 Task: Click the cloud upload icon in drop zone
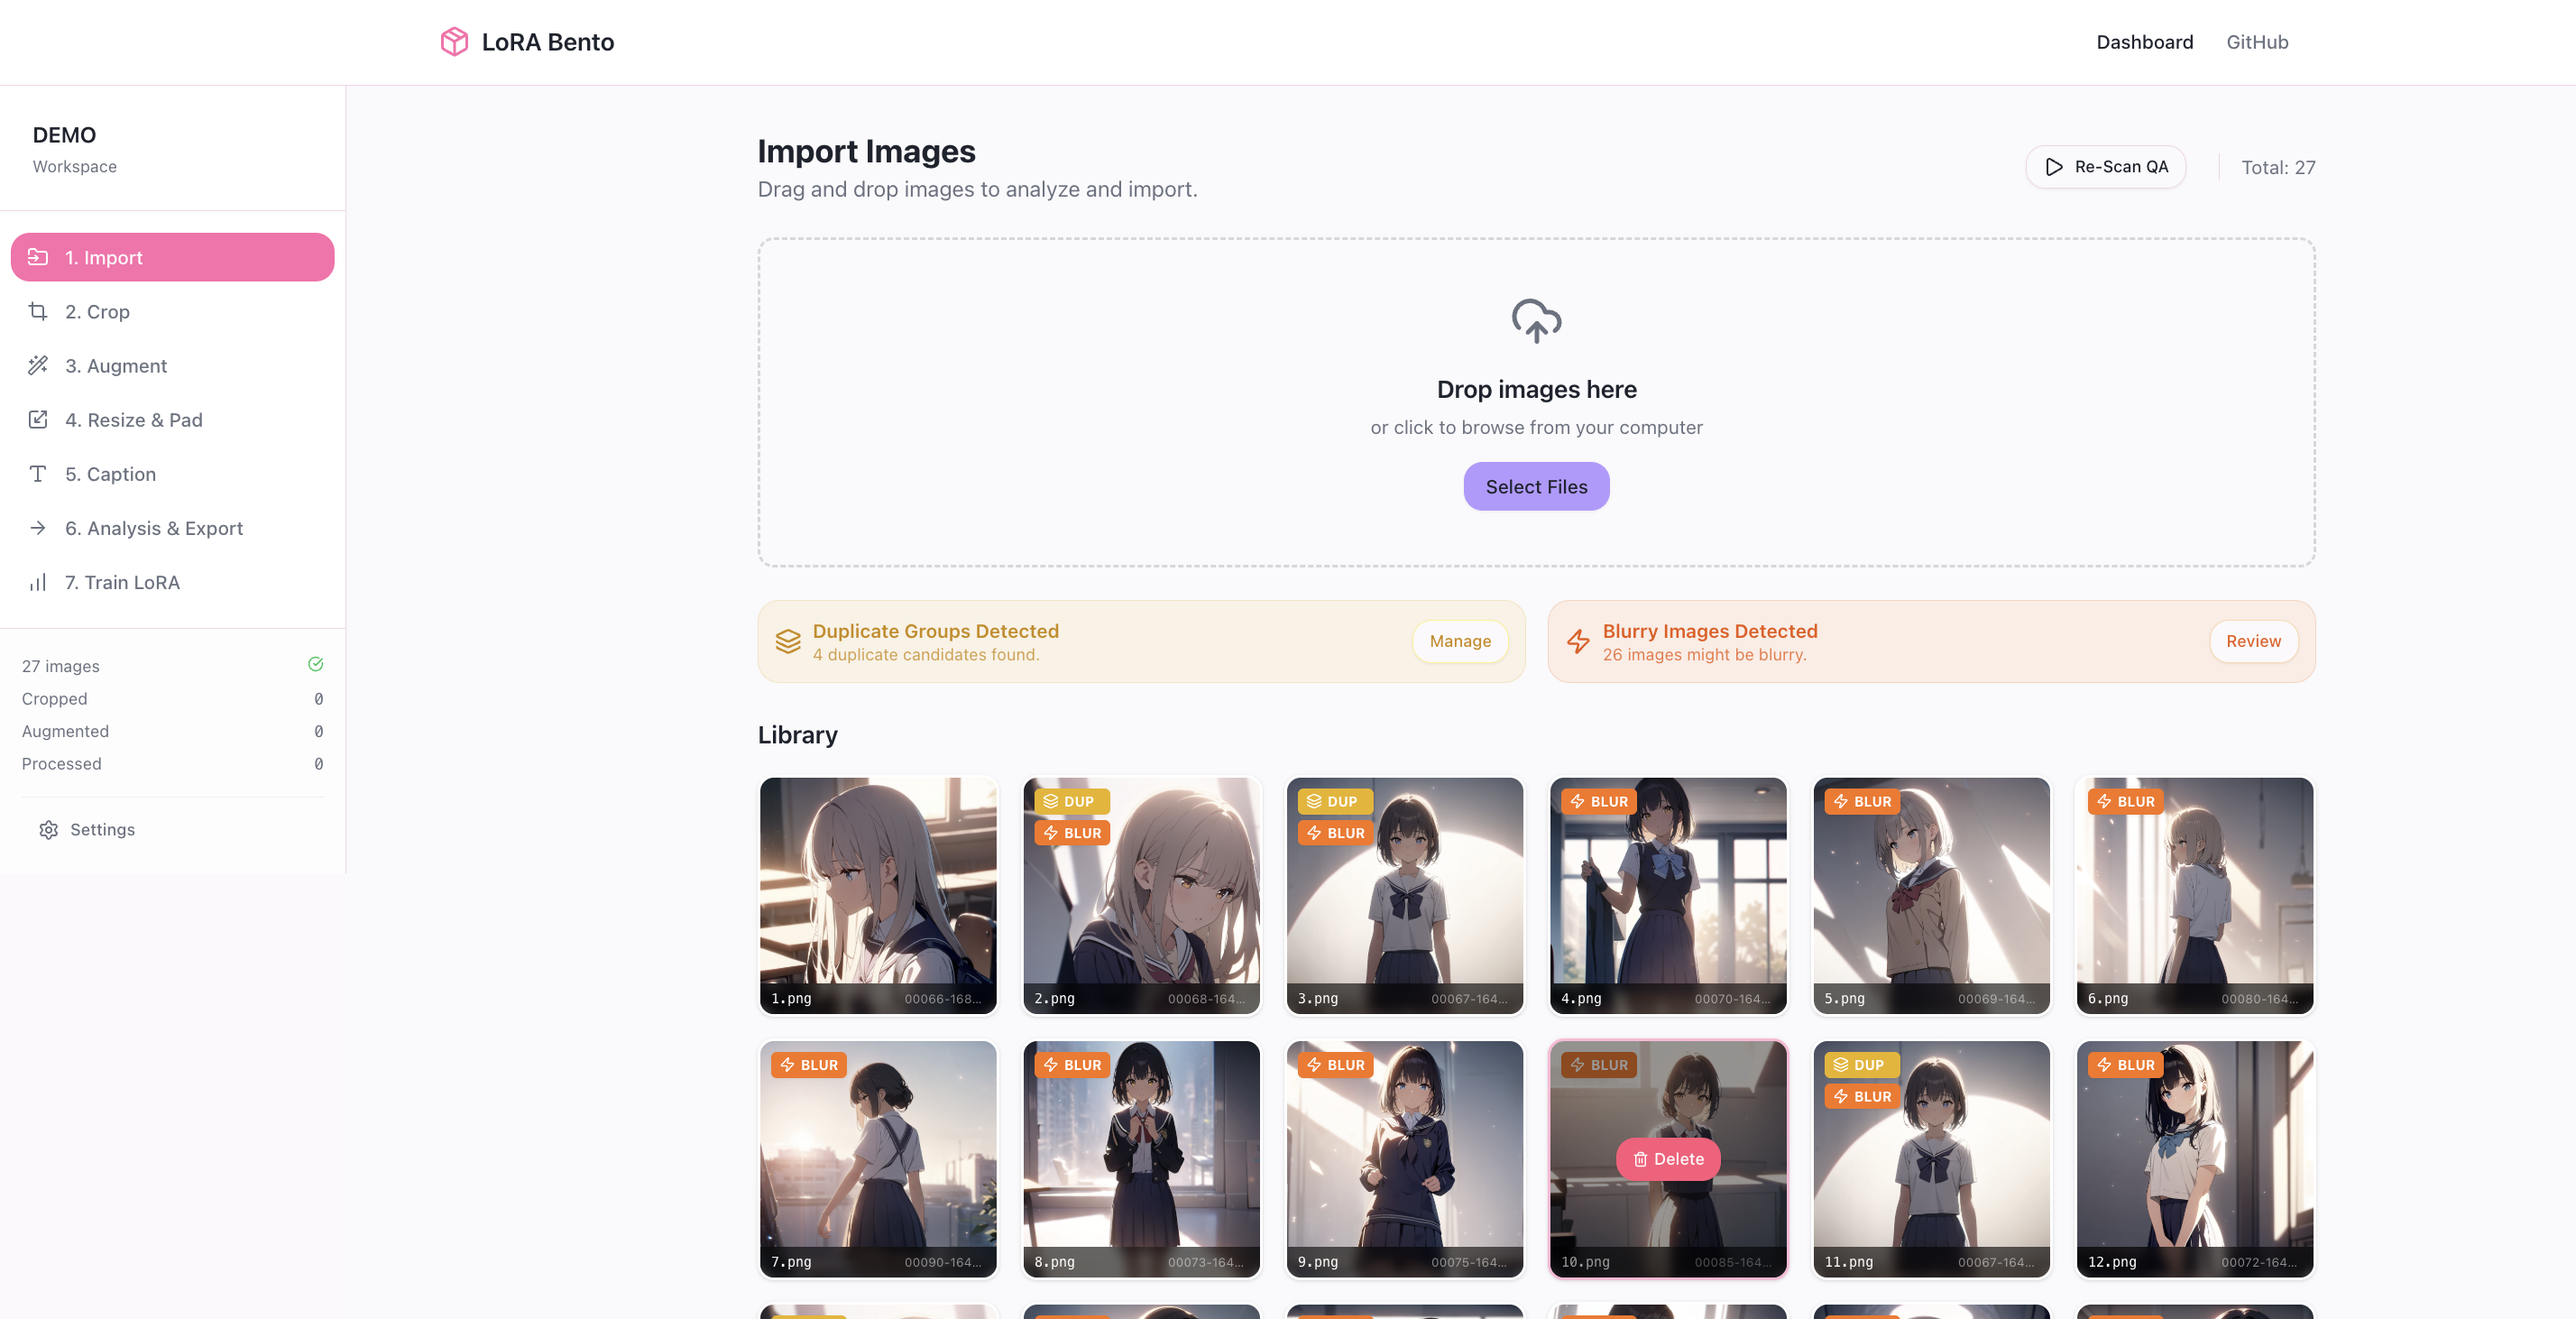pos(1536,320)
